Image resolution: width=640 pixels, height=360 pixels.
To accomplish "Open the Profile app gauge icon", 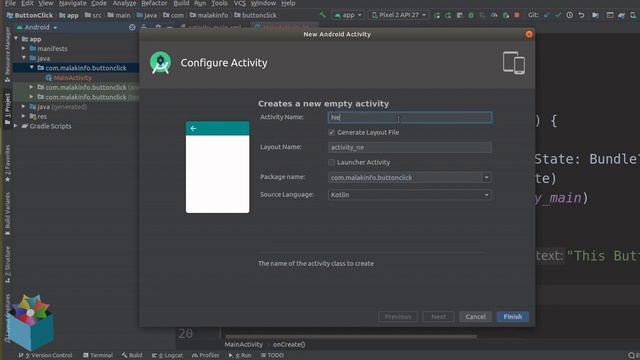I will tap(494, 15).
